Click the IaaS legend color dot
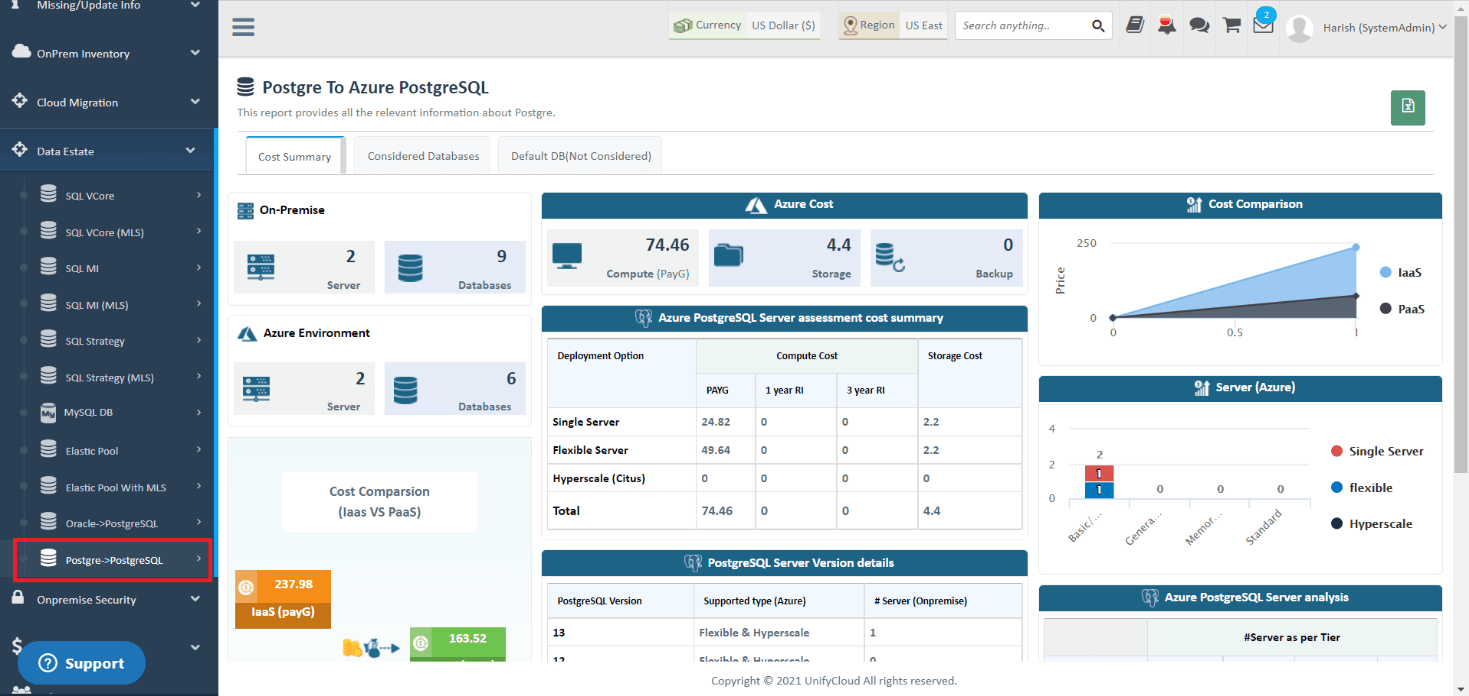 click(1385, 272)
